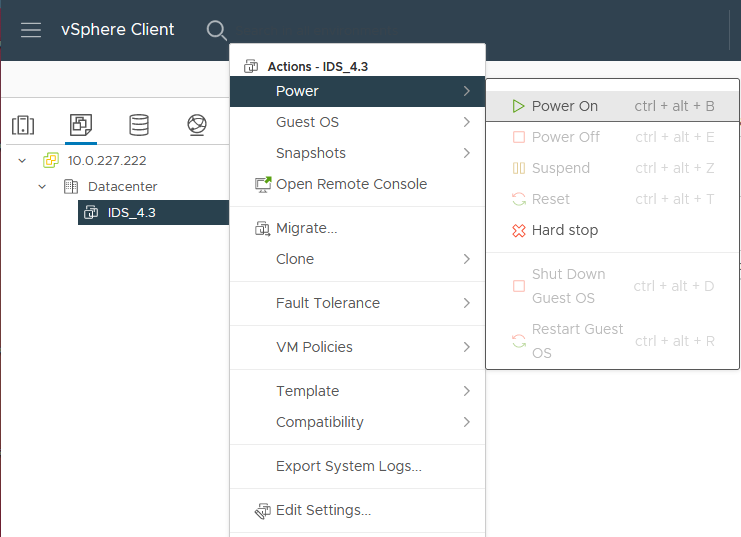Image resolution: width=741 pixels, height=537 pixels.
Task: Select IDS_4.3 VM in the tree
Action: pyautogui.click(x=153, y=213)
